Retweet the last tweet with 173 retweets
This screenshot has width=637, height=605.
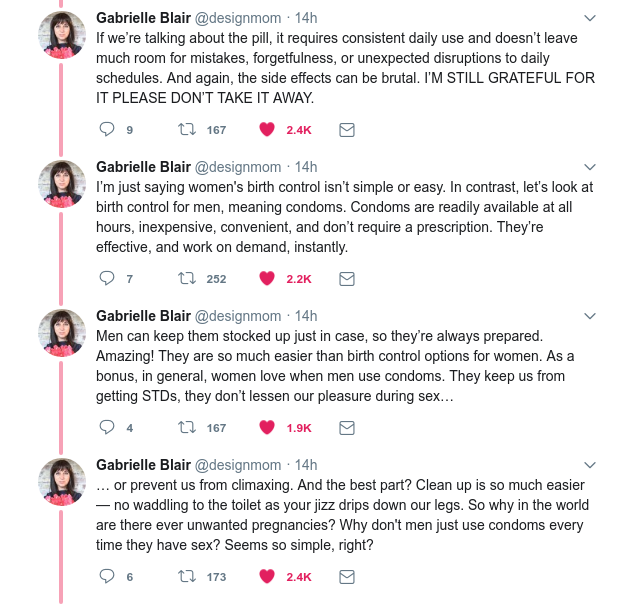click(185, 576)
